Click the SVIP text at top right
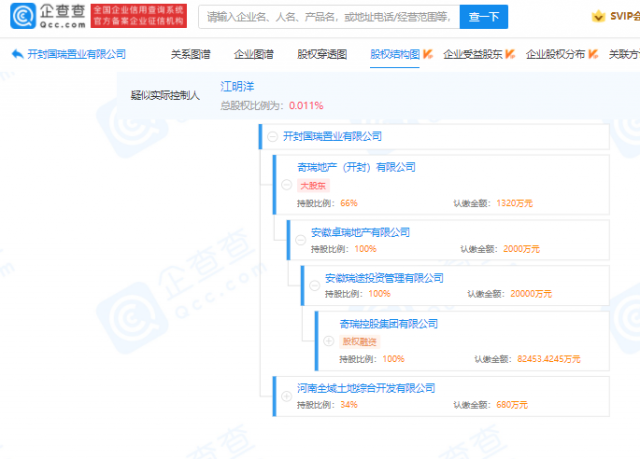Viewport: 640px width, 459px height. 624,16
